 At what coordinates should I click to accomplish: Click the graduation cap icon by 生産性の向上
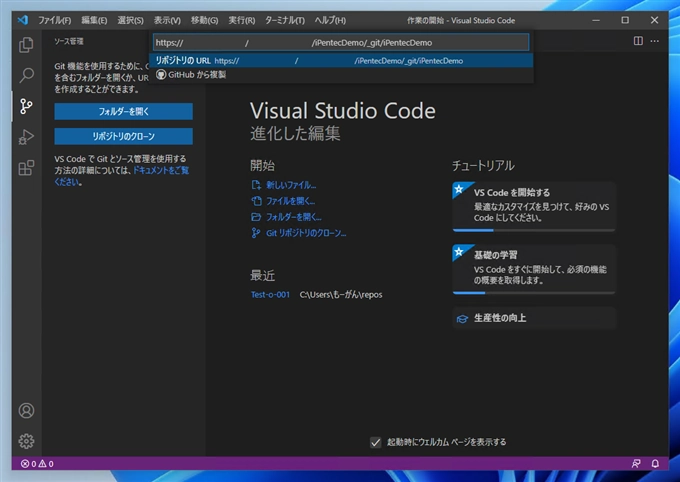(x=462, y=319)
